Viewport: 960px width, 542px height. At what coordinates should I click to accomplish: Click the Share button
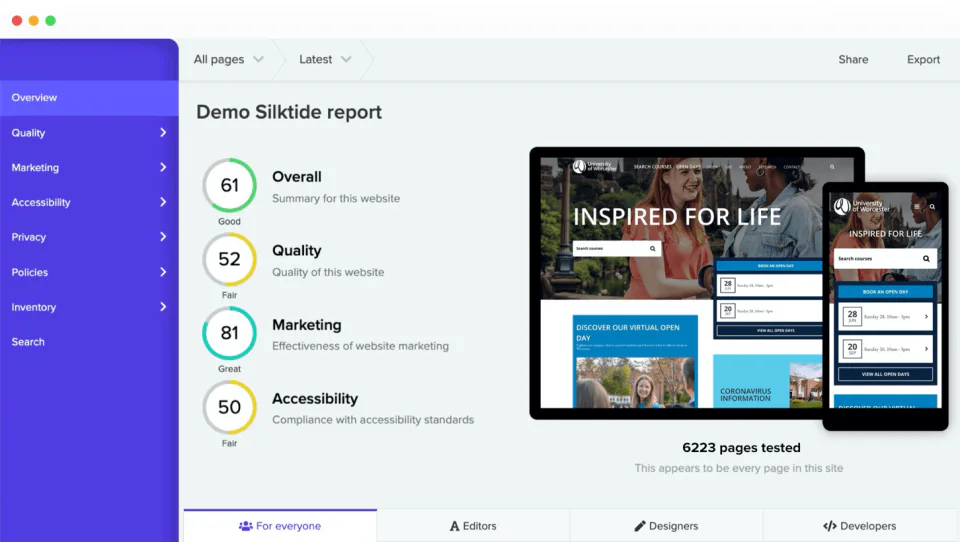(853, 59)
